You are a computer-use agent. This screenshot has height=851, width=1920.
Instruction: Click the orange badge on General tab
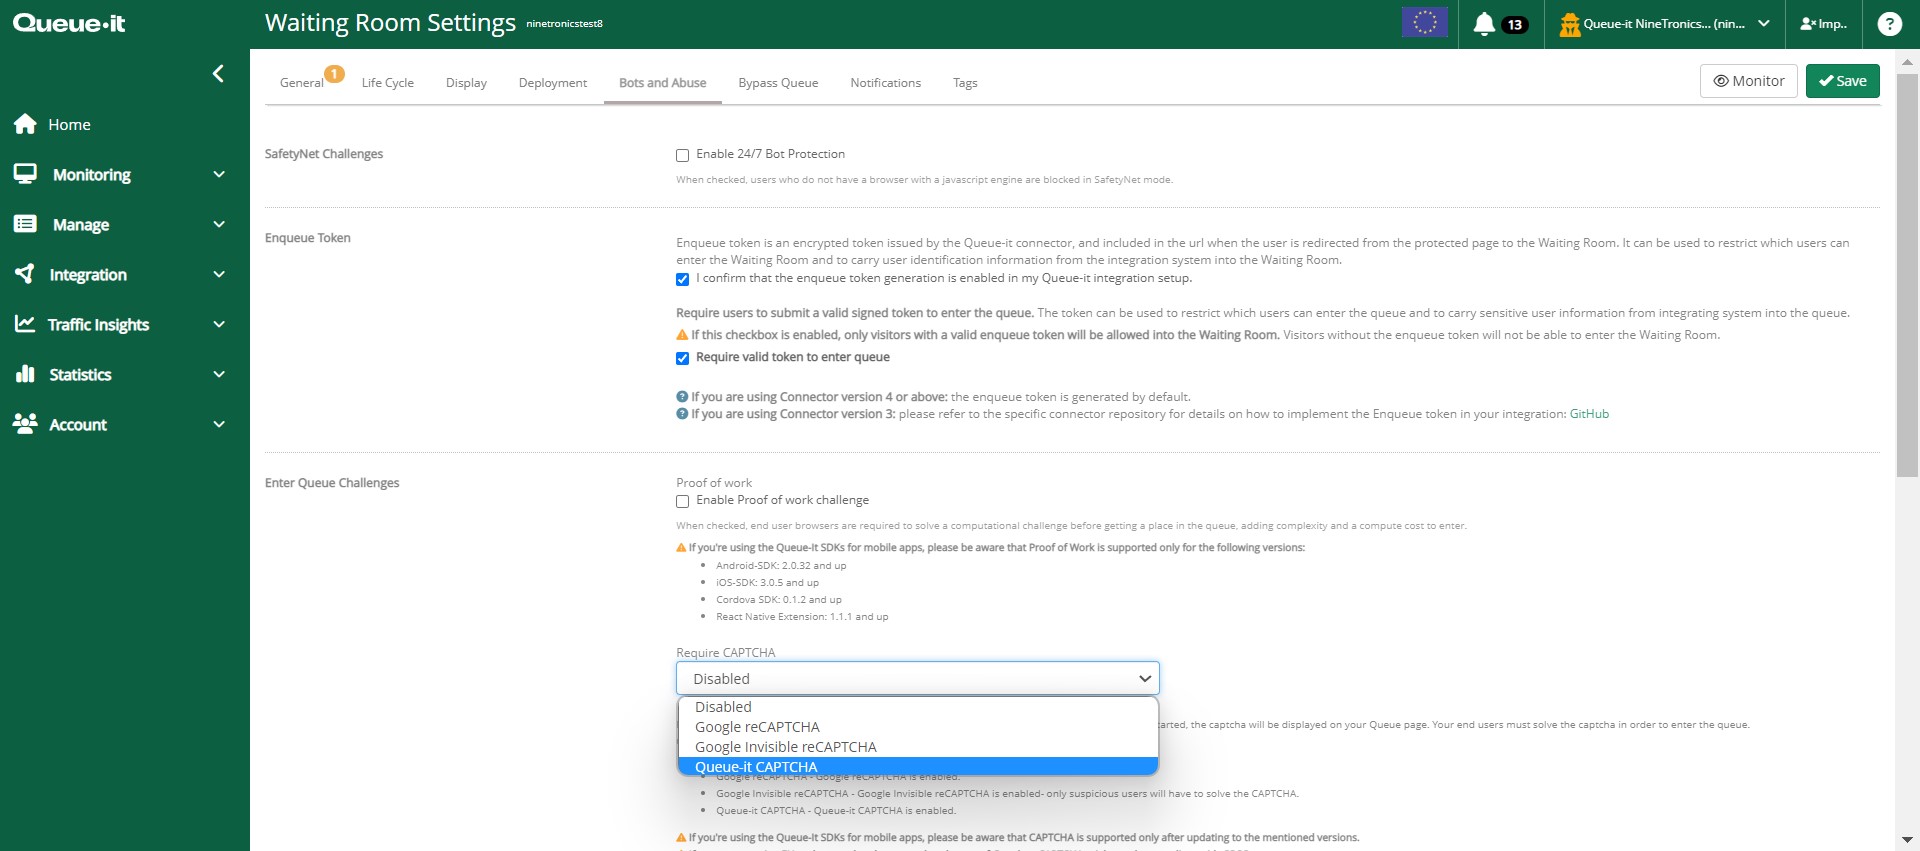pyautogui.click(x=335, y=73)
